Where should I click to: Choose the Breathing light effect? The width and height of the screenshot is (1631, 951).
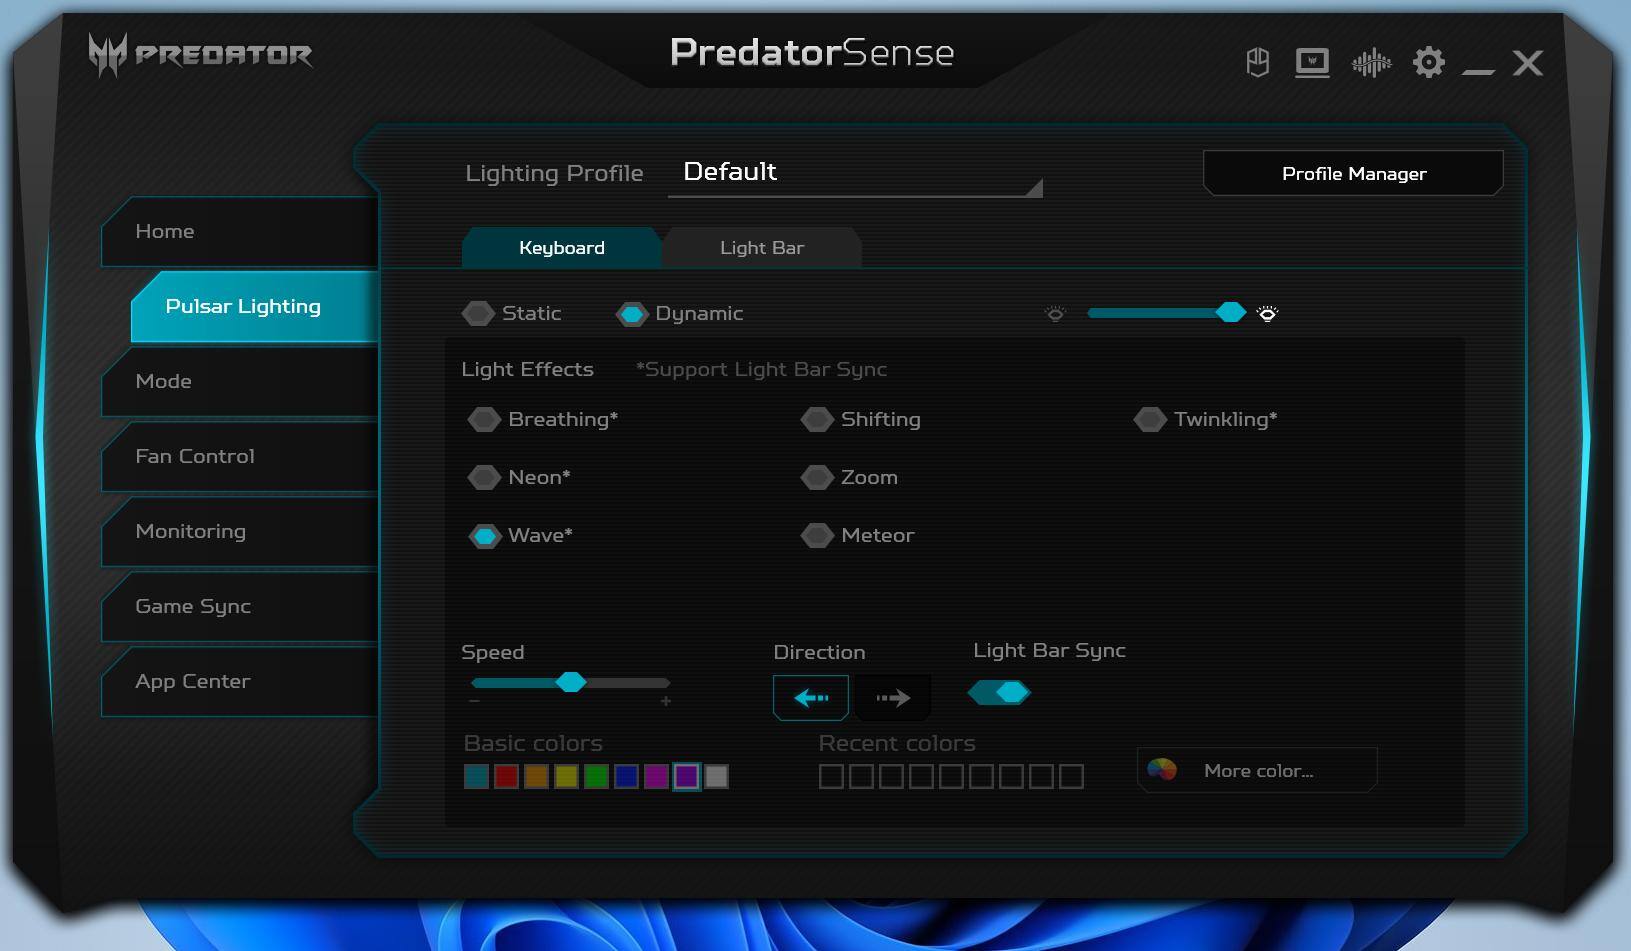pos(485,420)
